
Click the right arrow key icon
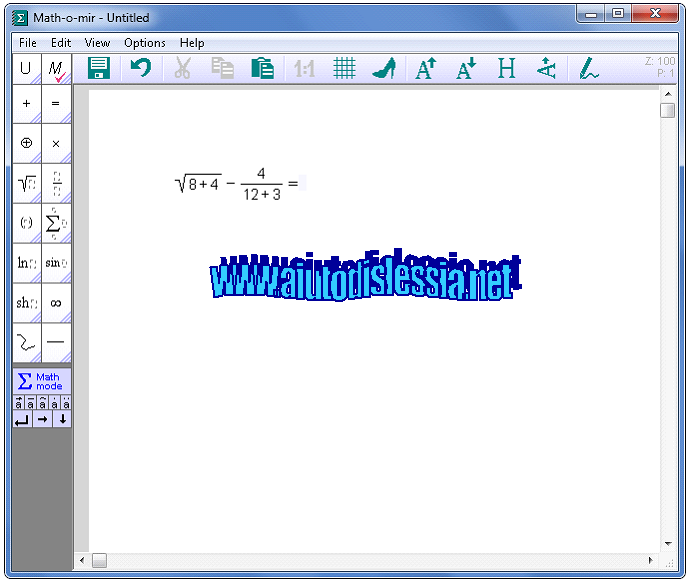click(x=43, y=420)
